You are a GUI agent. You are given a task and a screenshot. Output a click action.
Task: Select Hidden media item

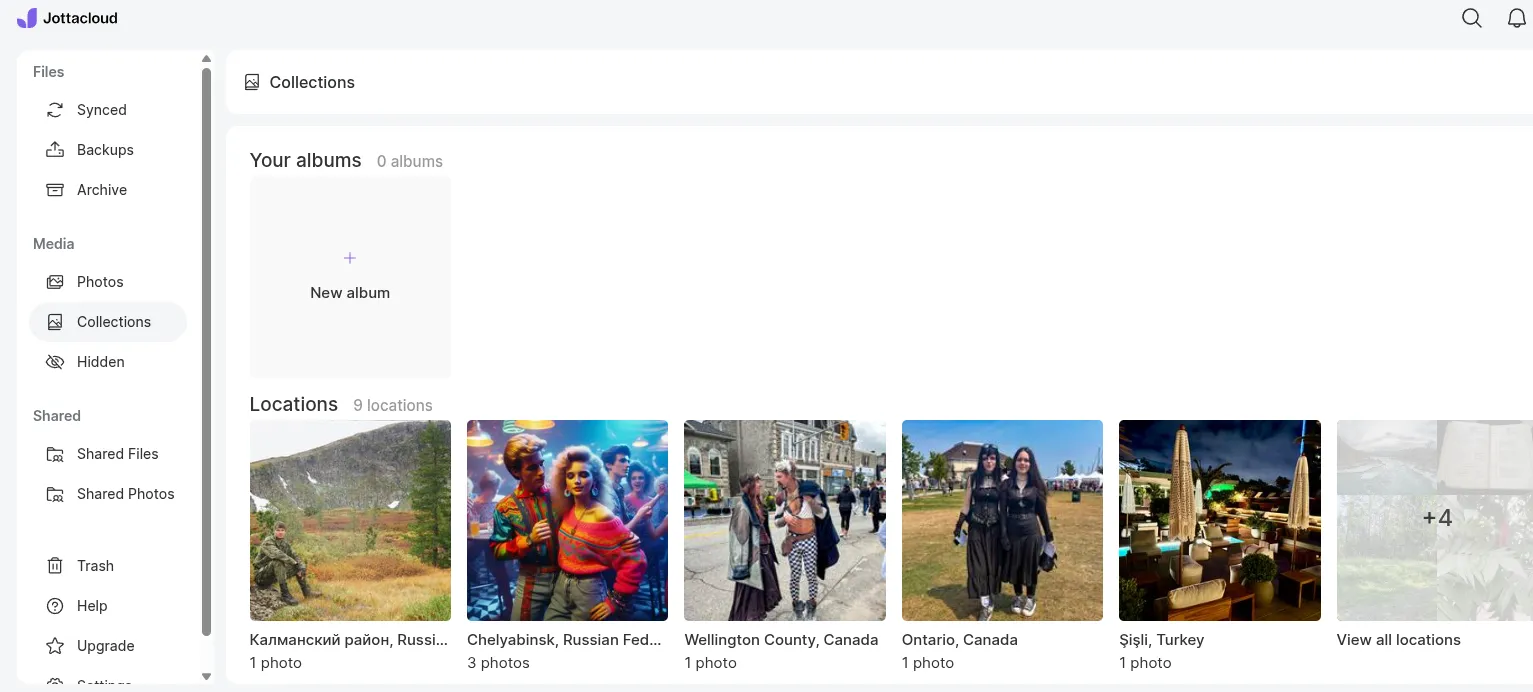coord(108,362)
